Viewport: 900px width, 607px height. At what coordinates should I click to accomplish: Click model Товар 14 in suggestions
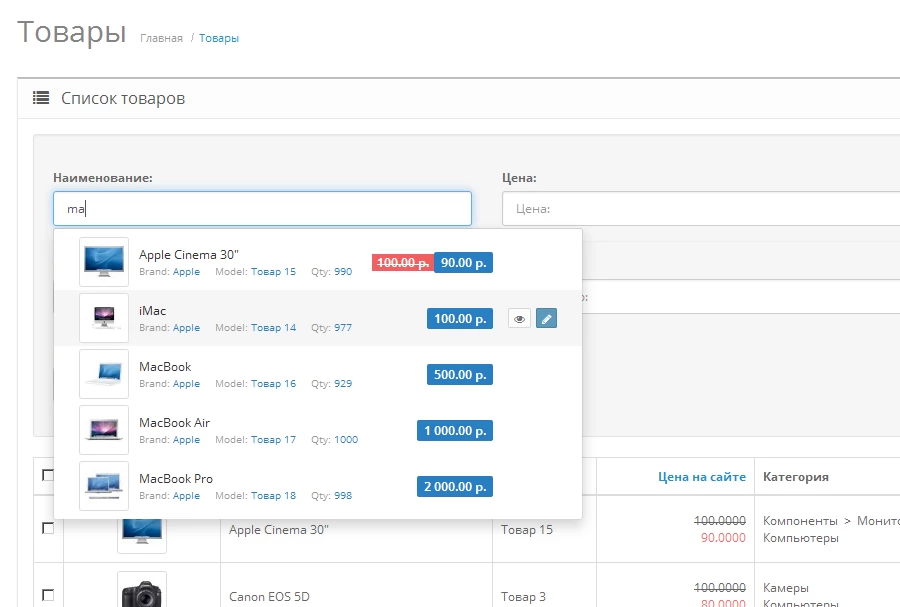click(273, 328)
